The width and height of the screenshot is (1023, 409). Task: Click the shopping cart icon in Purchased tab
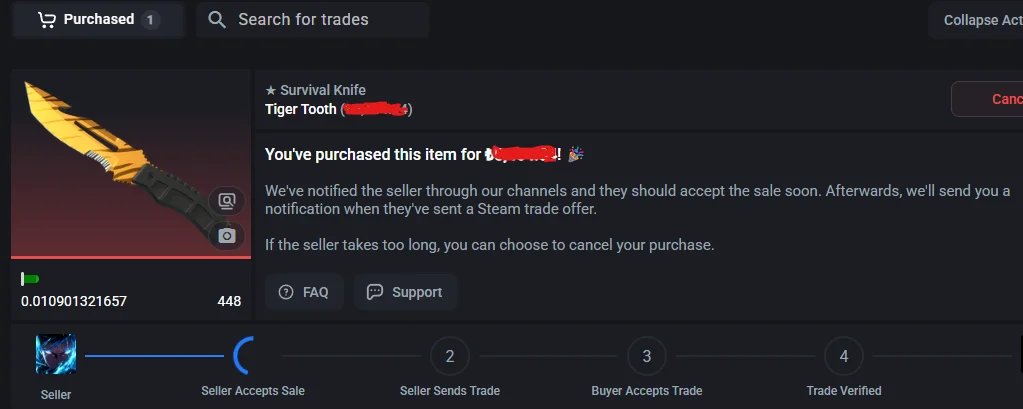pos(46,20)
